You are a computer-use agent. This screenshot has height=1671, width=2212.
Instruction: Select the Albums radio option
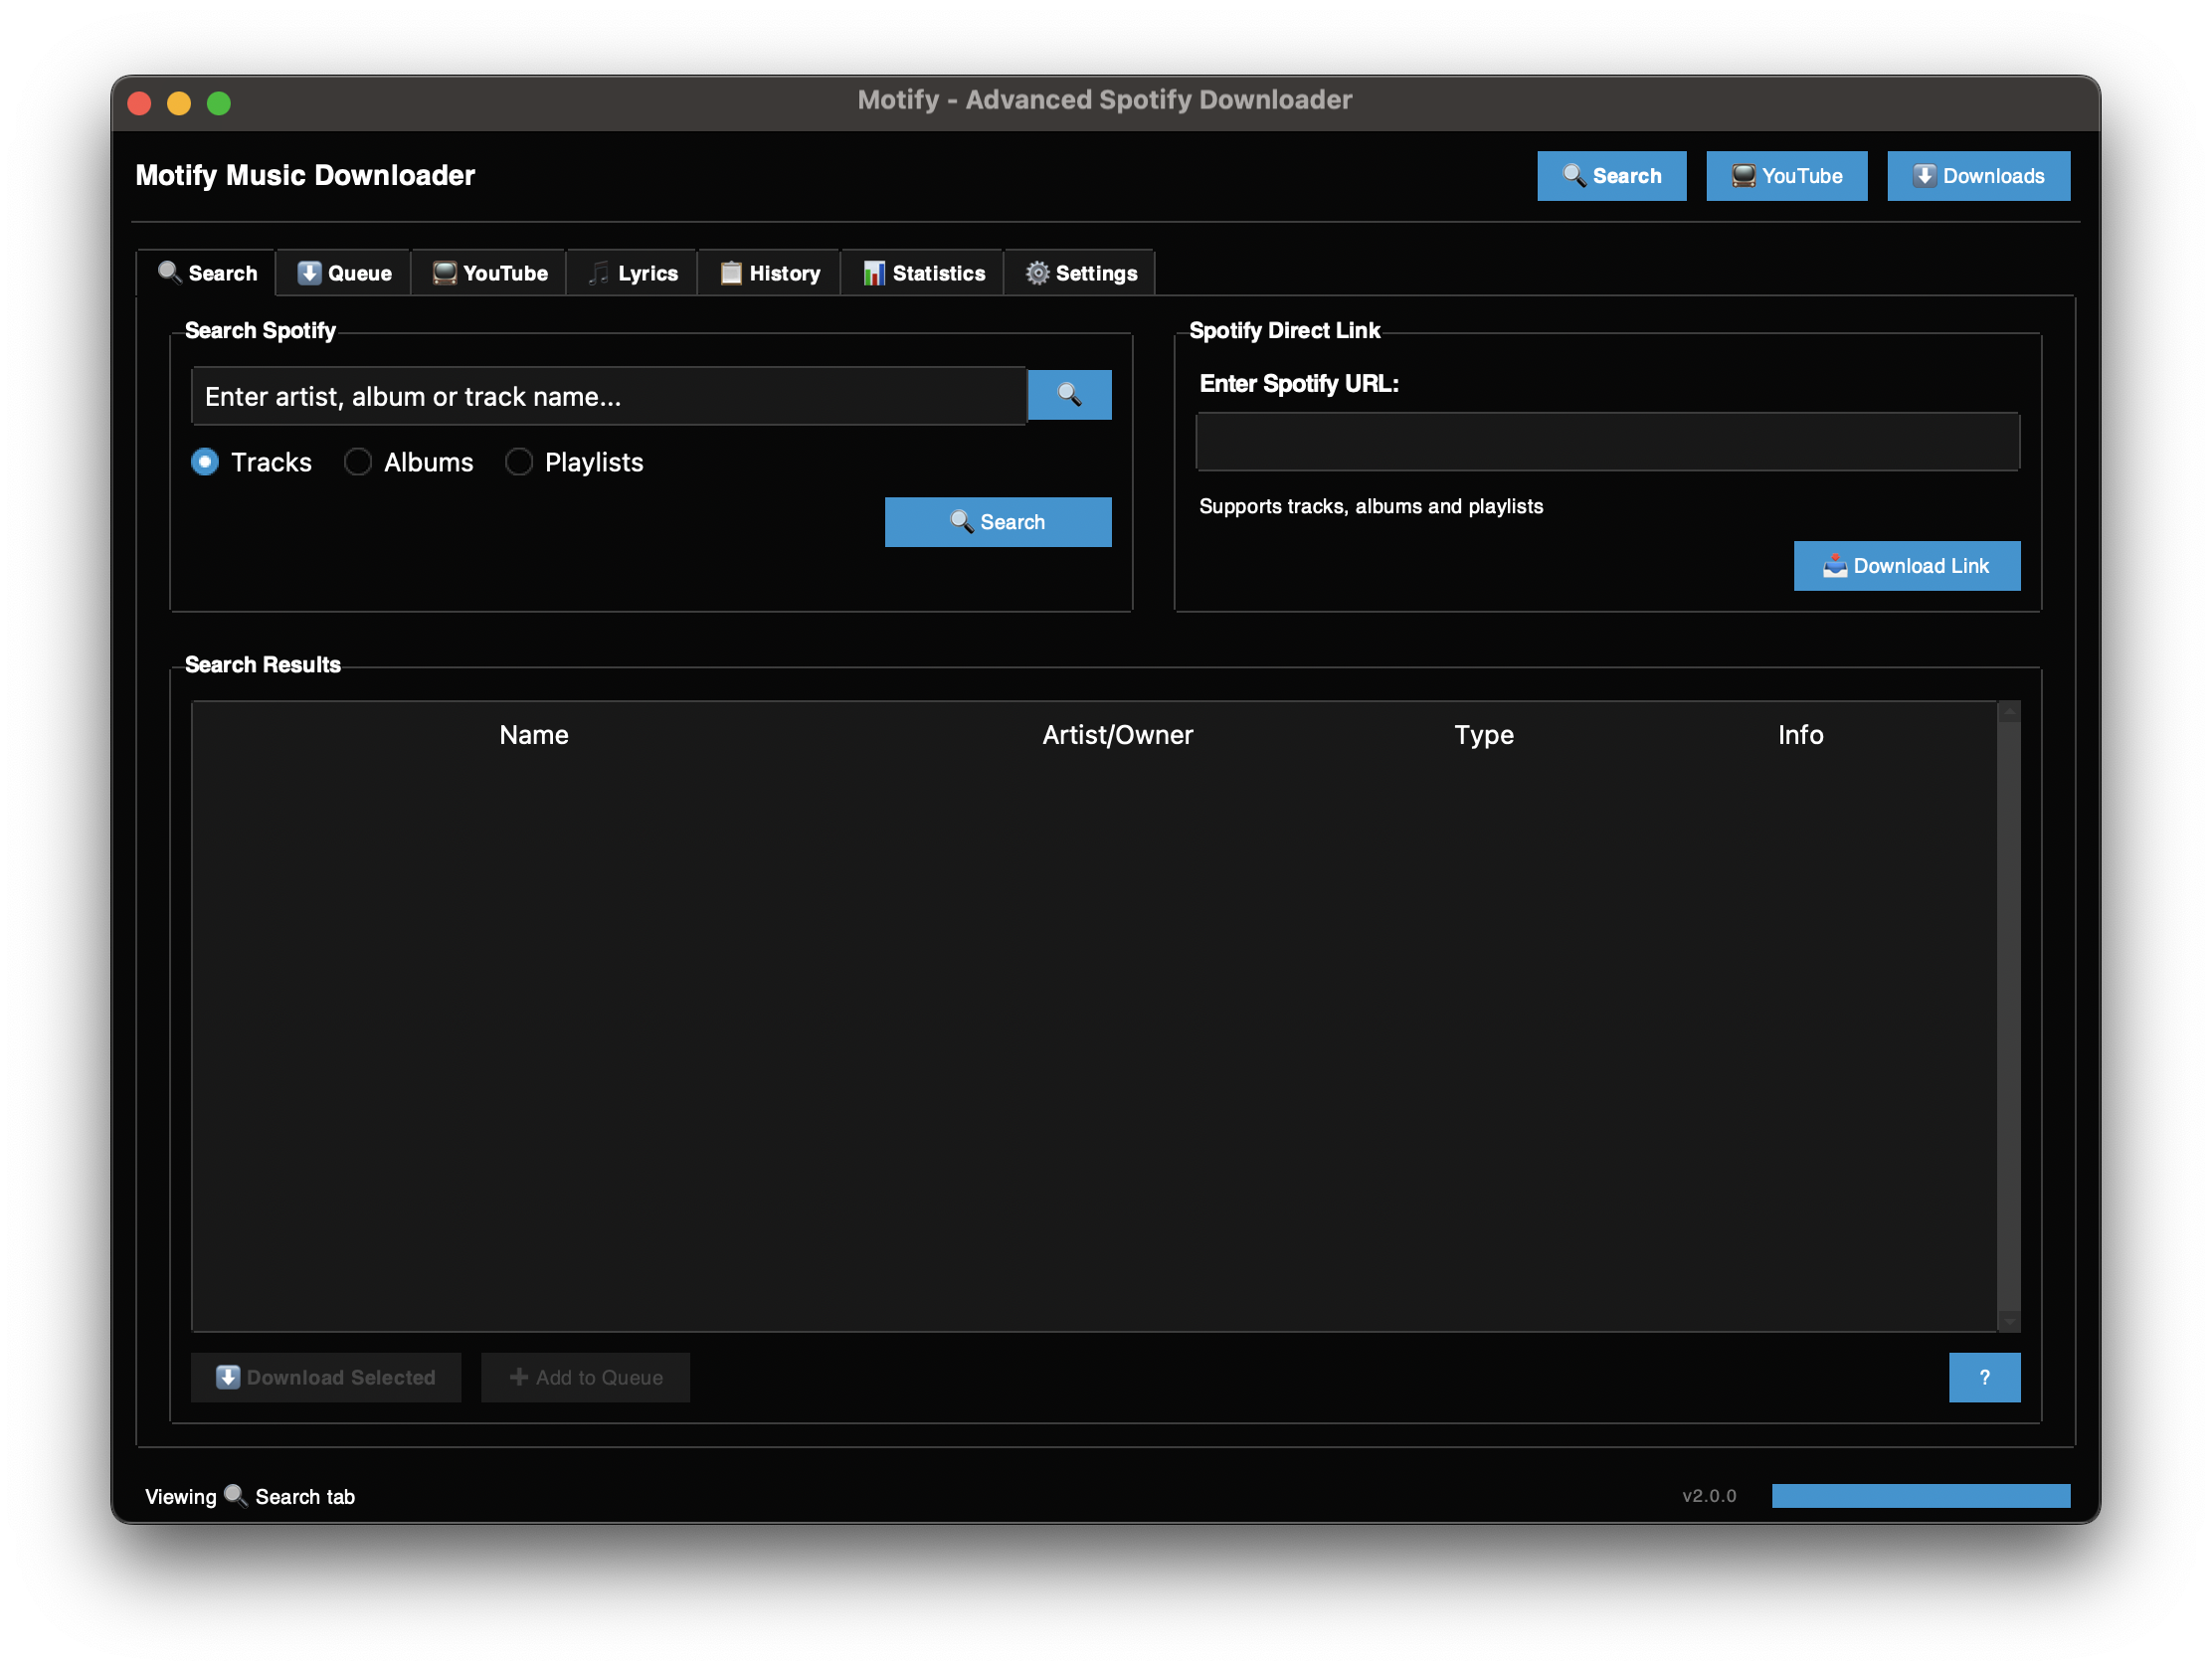point(408,462)
